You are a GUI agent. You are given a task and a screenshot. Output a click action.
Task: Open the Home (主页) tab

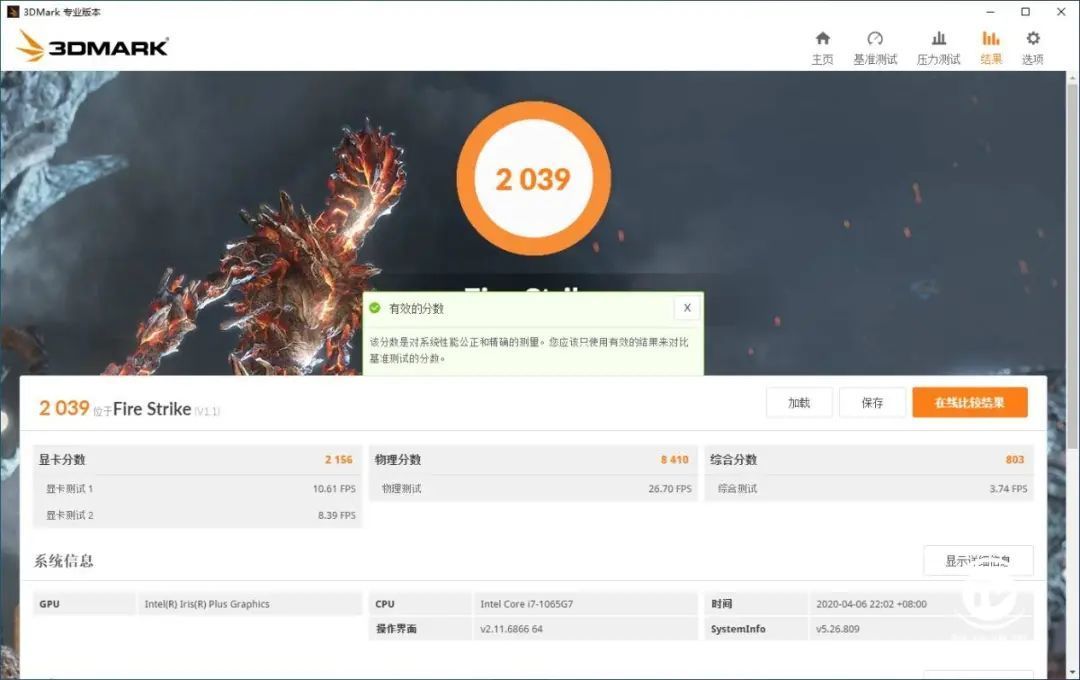pos(822,48)
